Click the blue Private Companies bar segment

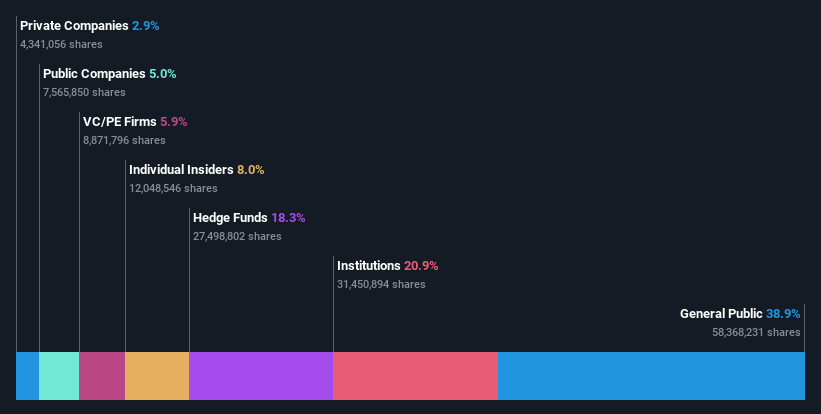click(28, 376)
